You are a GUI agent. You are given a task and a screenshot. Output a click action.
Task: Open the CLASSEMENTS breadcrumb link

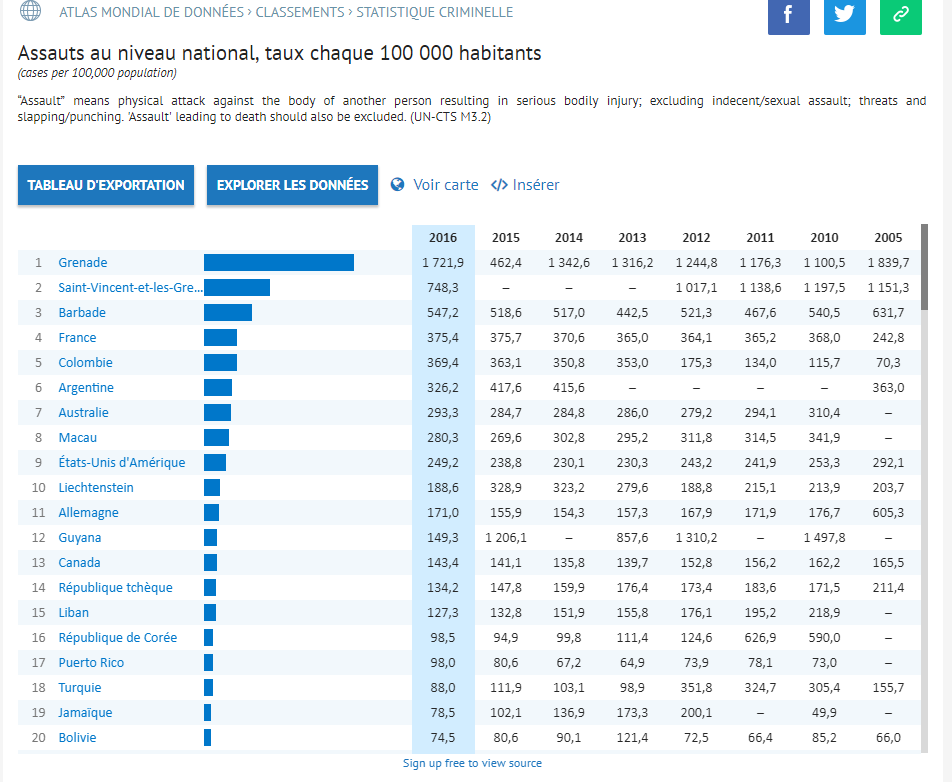300,13
